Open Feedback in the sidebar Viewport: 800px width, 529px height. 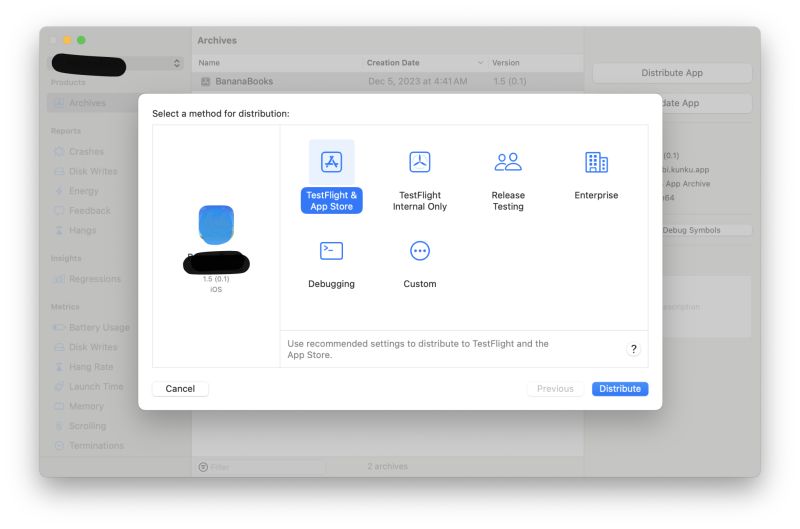click(x=90, y=211)
